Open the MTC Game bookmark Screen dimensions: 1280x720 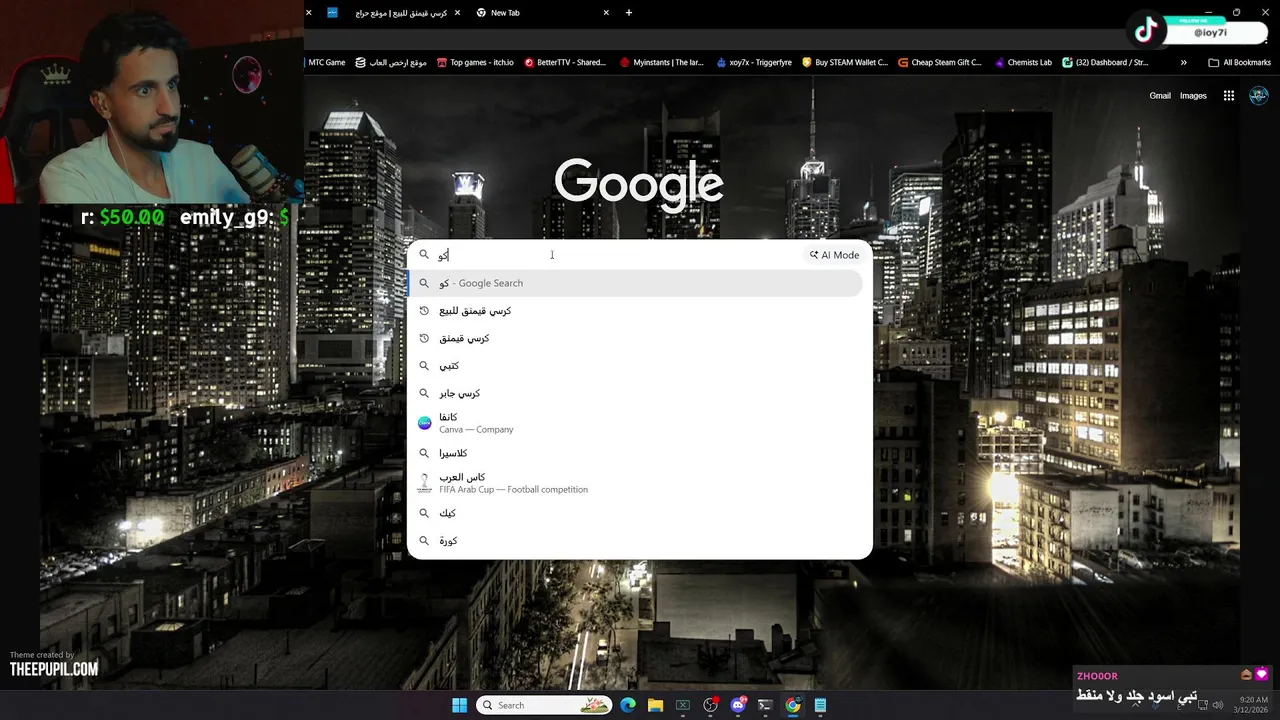[x=326, y=62]
